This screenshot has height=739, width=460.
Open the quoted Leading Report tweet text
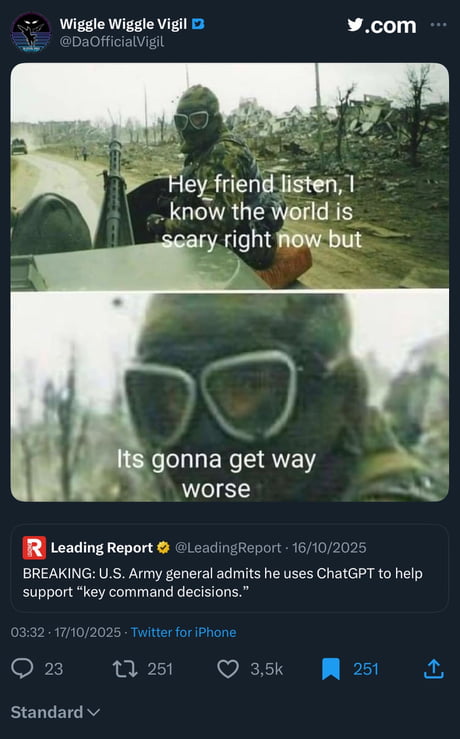coord(222,583)
